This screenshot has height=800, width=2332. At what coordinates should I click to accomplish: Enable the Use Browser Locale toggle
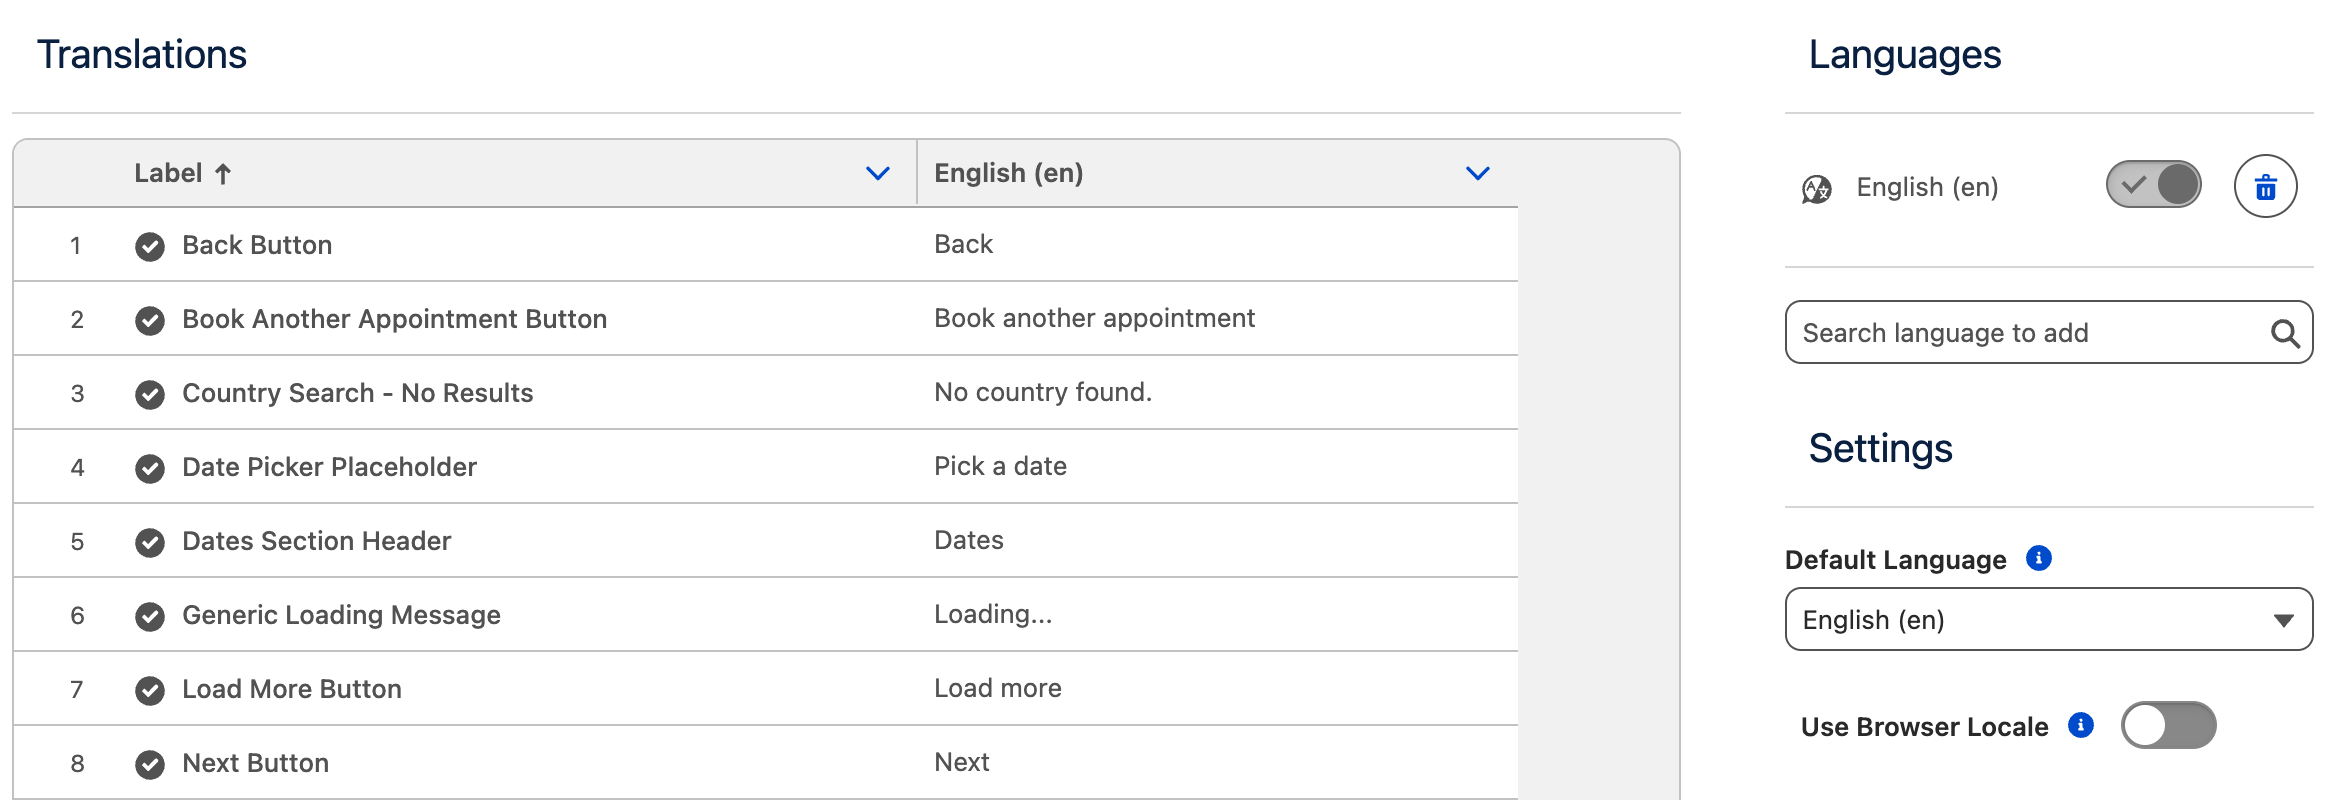click(x=2168, y=725)
